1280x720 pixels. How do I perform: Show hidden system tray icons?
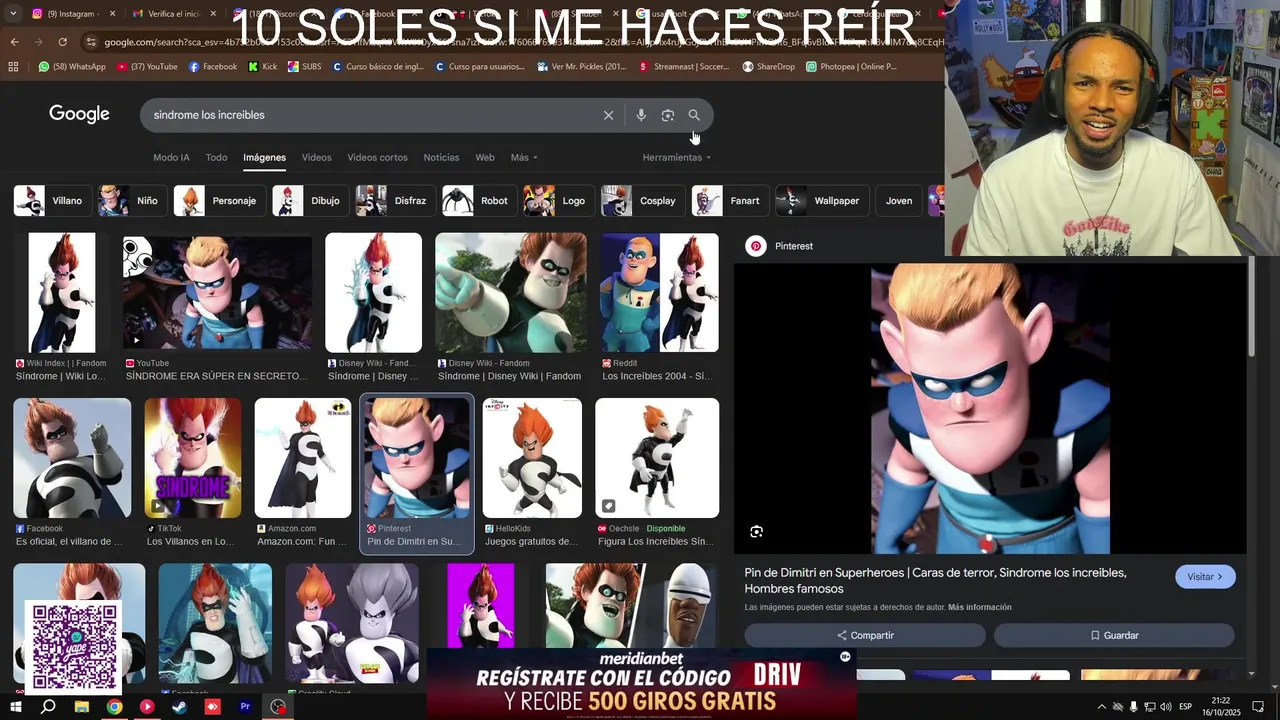1101,707
